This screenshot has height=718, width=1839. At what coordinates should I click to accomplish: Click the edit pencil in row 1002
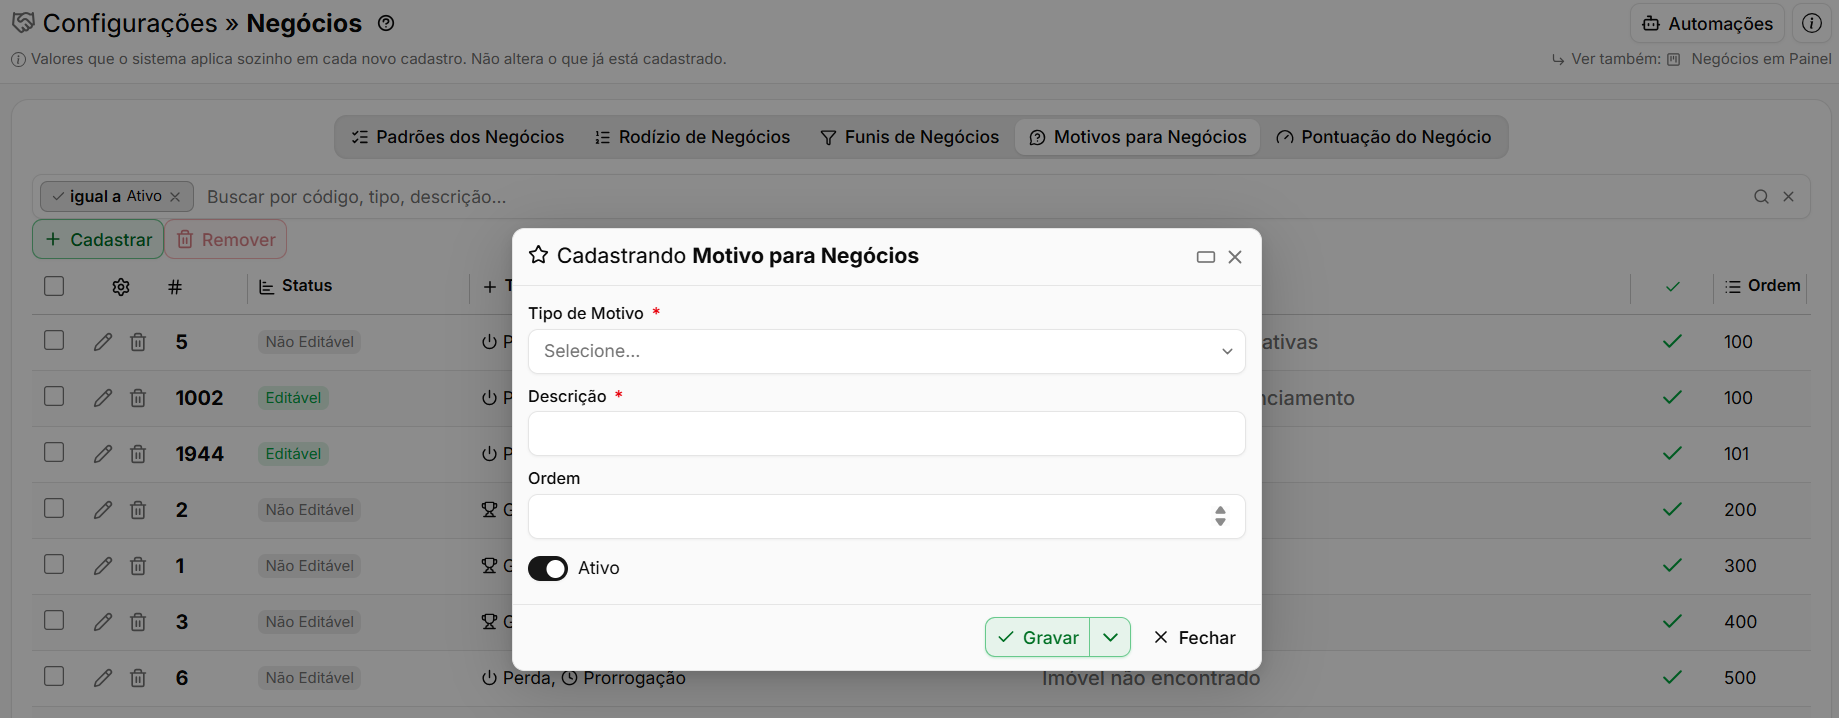coord(103,398)
